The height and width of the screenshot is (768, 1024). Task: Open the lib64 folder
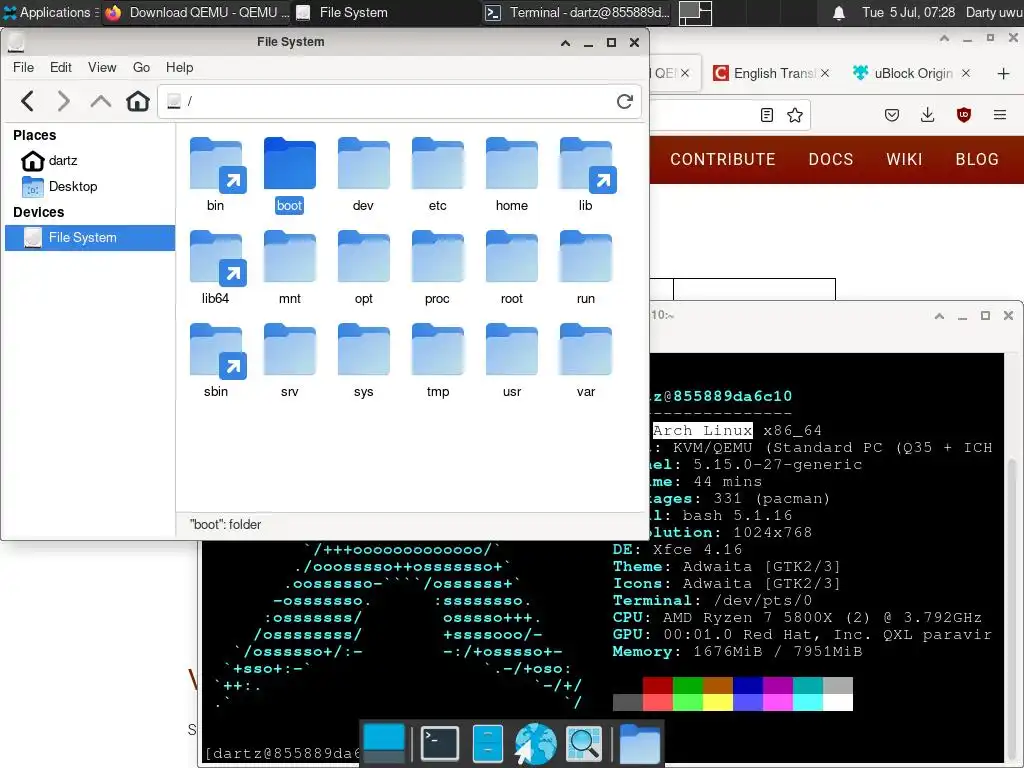pos(216,268)
